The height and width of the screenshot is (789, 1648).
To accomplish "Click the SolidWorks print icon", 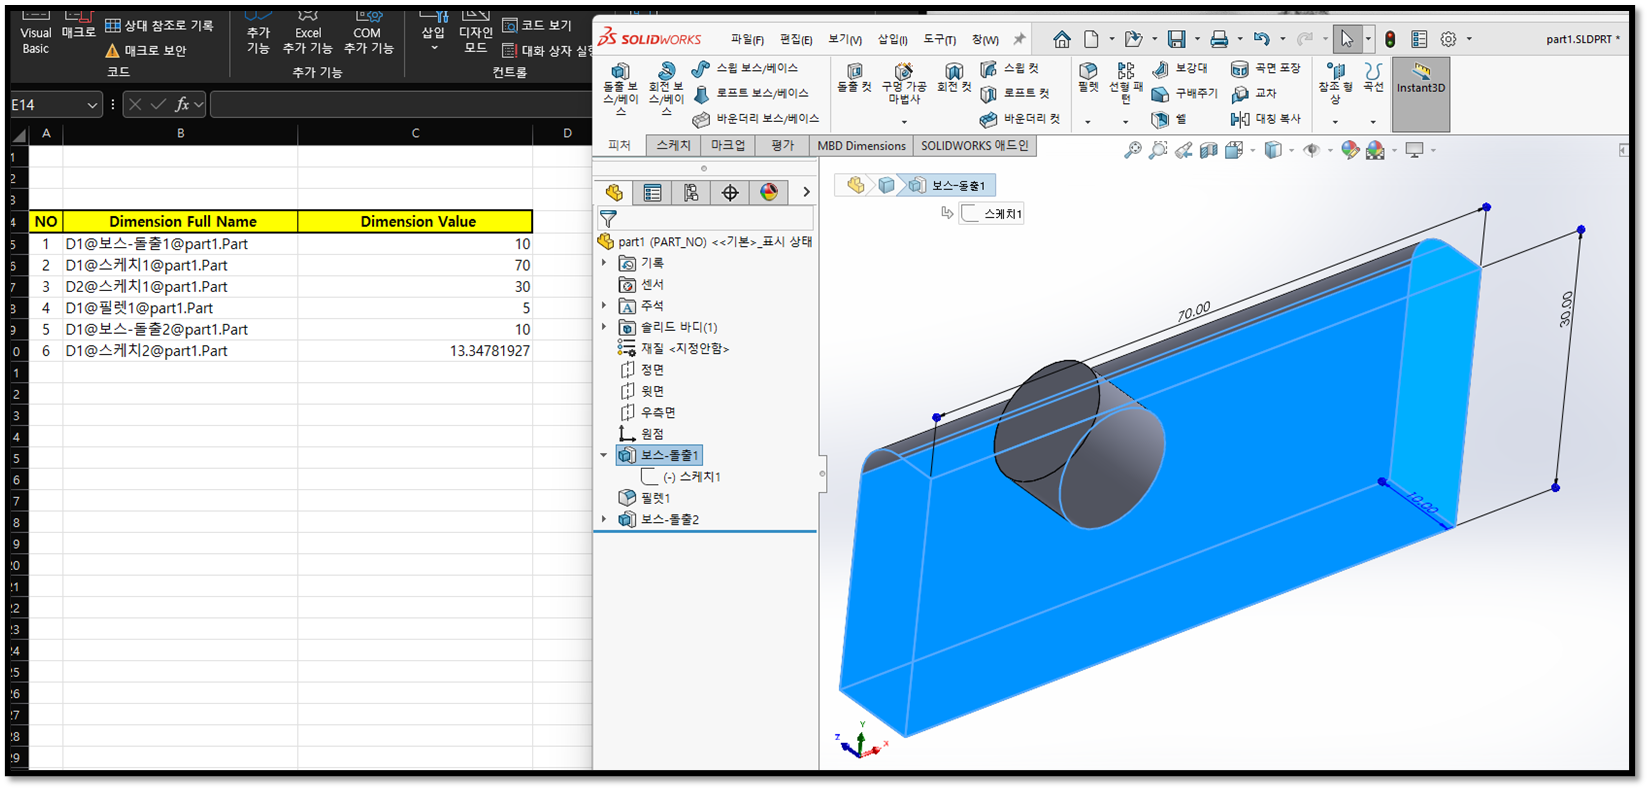I will 1219,39.
